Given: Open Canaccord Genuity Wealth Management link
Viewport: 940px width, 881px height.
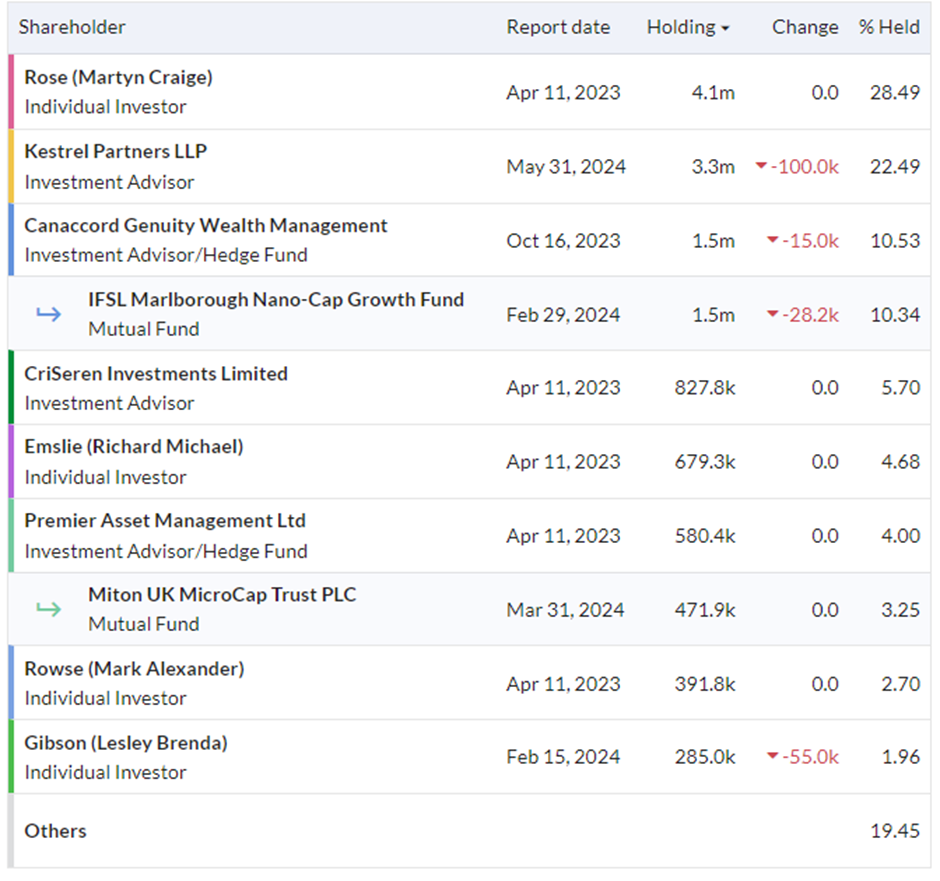Looking at the screenshot, I should pyautogui.click(x=206, y=225).
